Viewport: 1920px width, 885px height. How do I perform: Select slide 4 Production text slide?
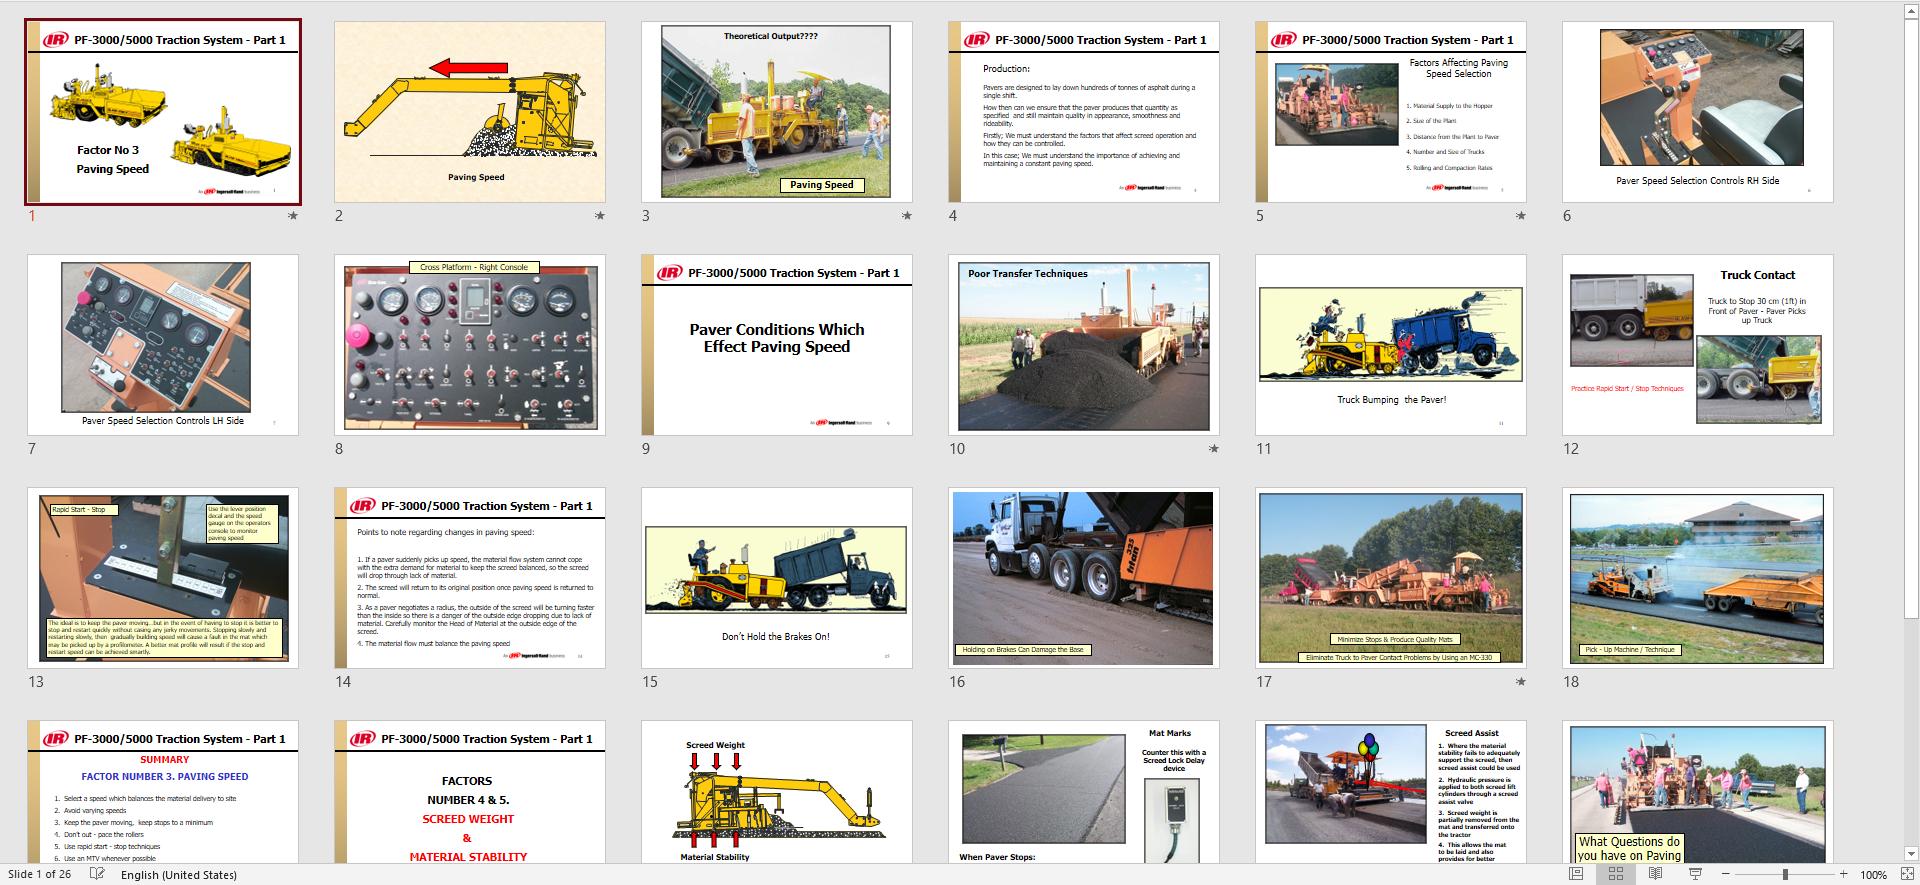[1084, 112]
